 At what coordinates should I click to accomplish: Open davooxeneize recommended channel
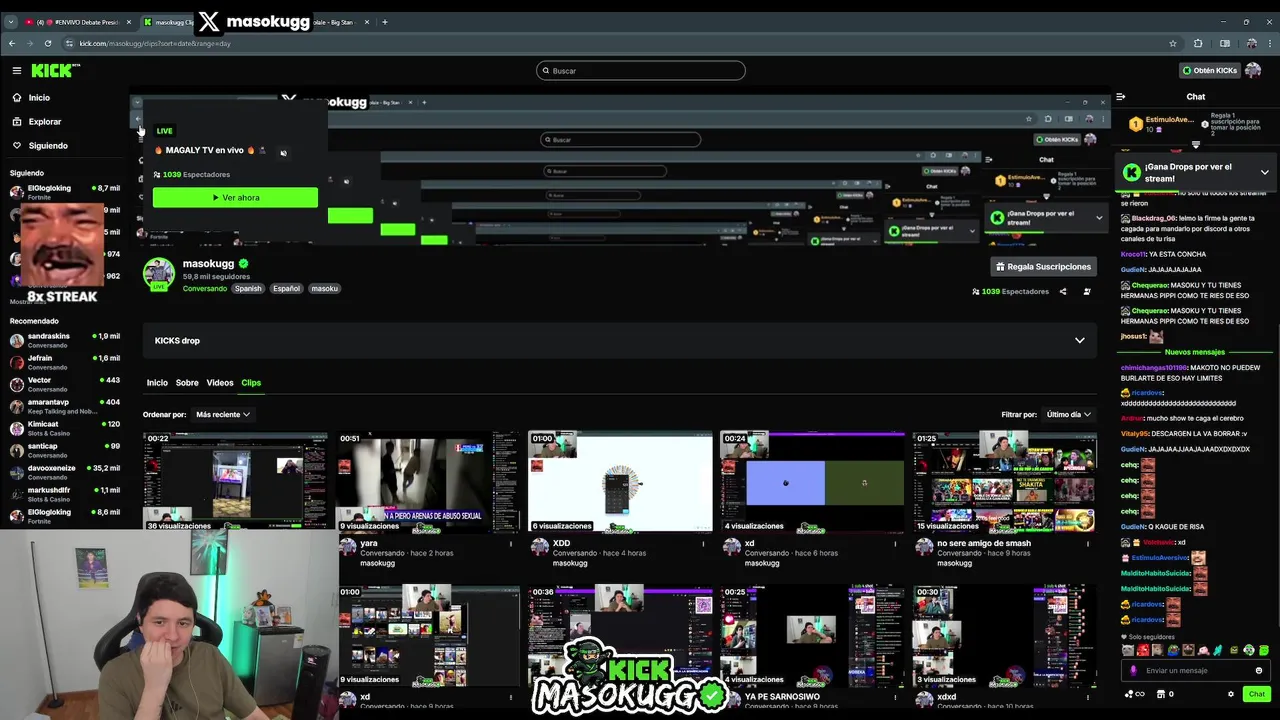[64, 472]
